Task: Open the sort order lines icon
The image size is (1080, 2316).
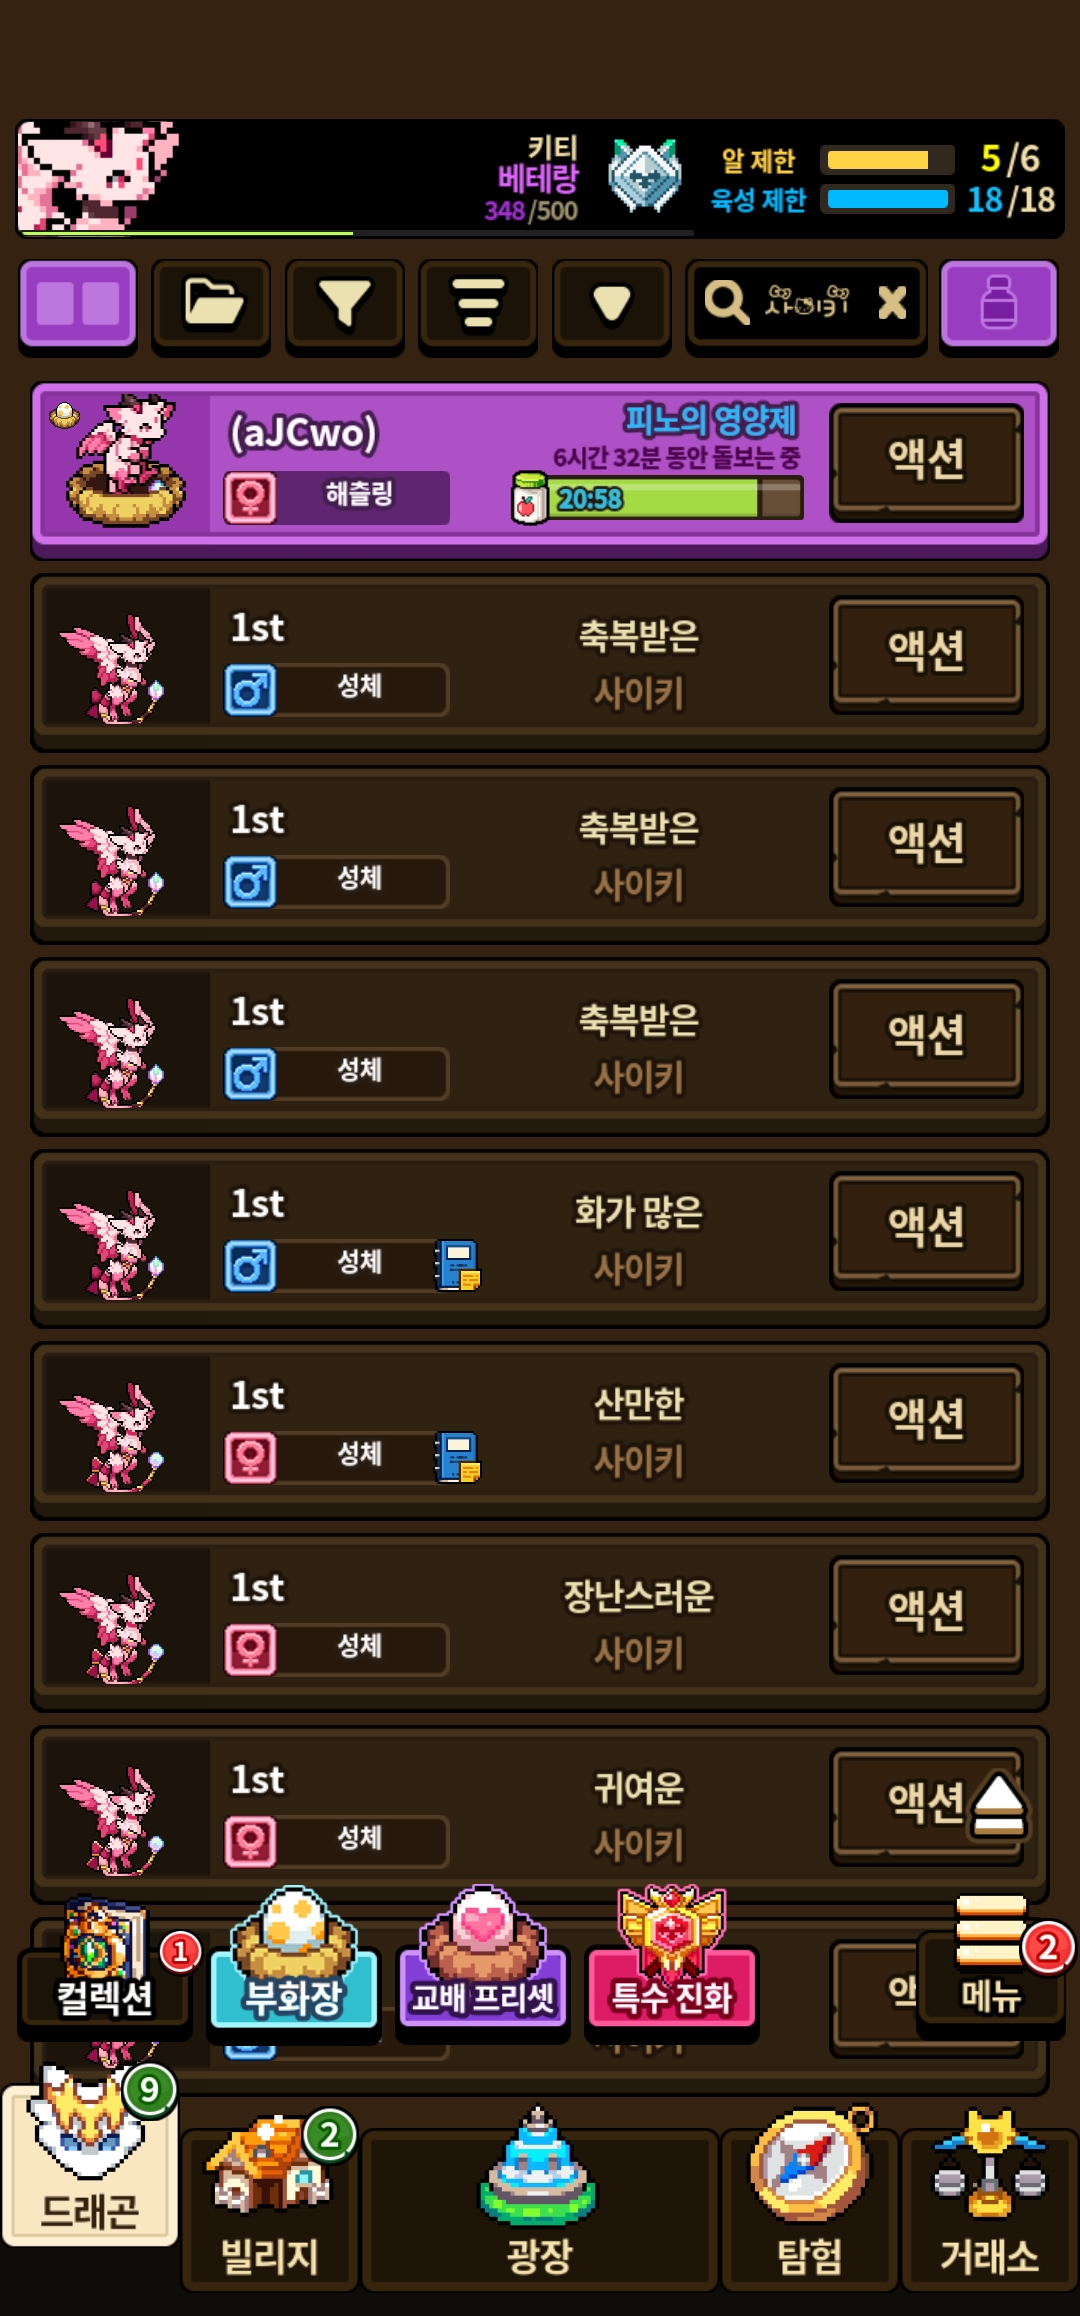Action: [x=478, y=305]
